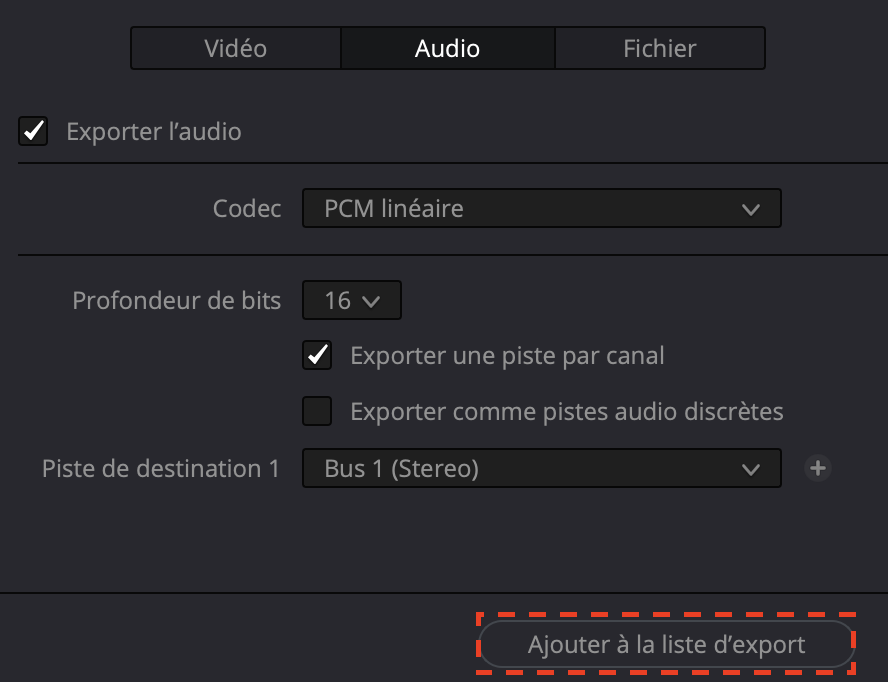This screenshot has width=888, height=682.
Task: Disable Exporter une piste par canal checkbox
Action: tap(318, 355)
